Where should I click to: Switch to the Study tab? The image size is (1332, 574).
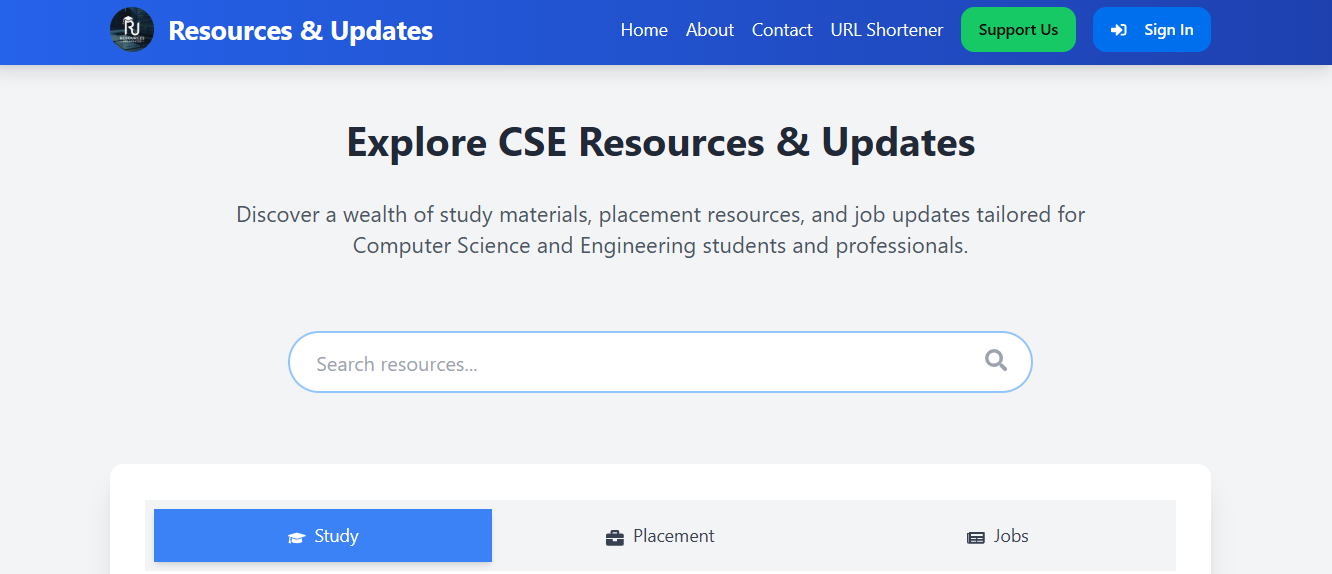coord(323,536)
